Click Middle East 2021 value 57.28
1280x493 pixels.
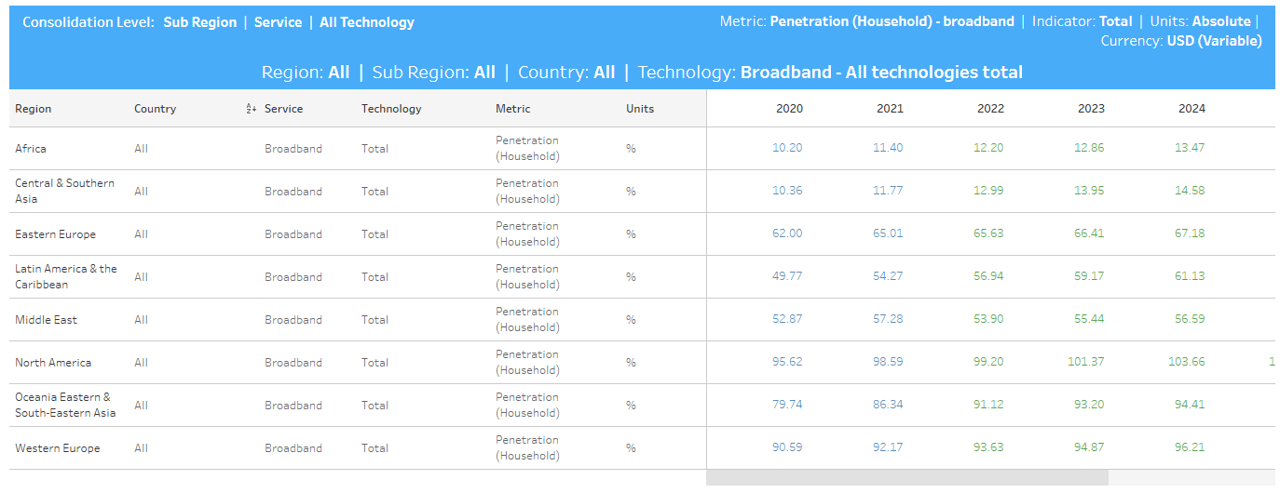point(888,319)
